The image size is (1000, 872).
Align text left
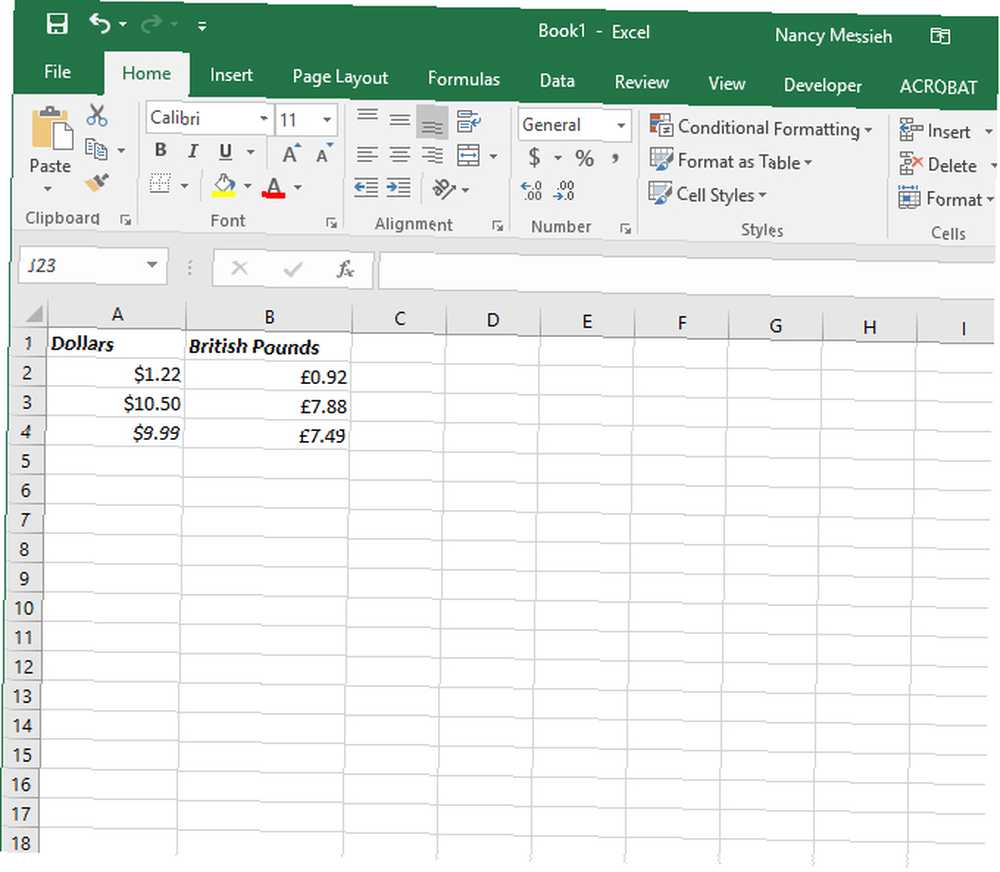coord(367,154)
